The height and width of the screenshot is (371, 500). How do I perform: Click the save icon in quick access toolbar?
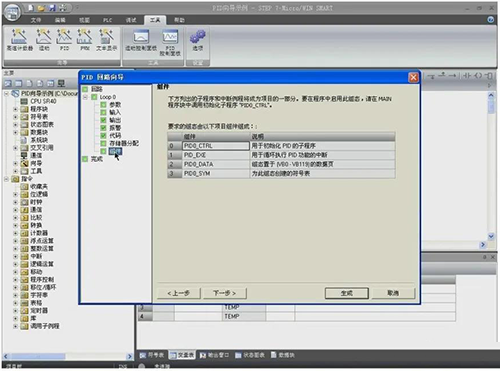[x=52, y=8]
